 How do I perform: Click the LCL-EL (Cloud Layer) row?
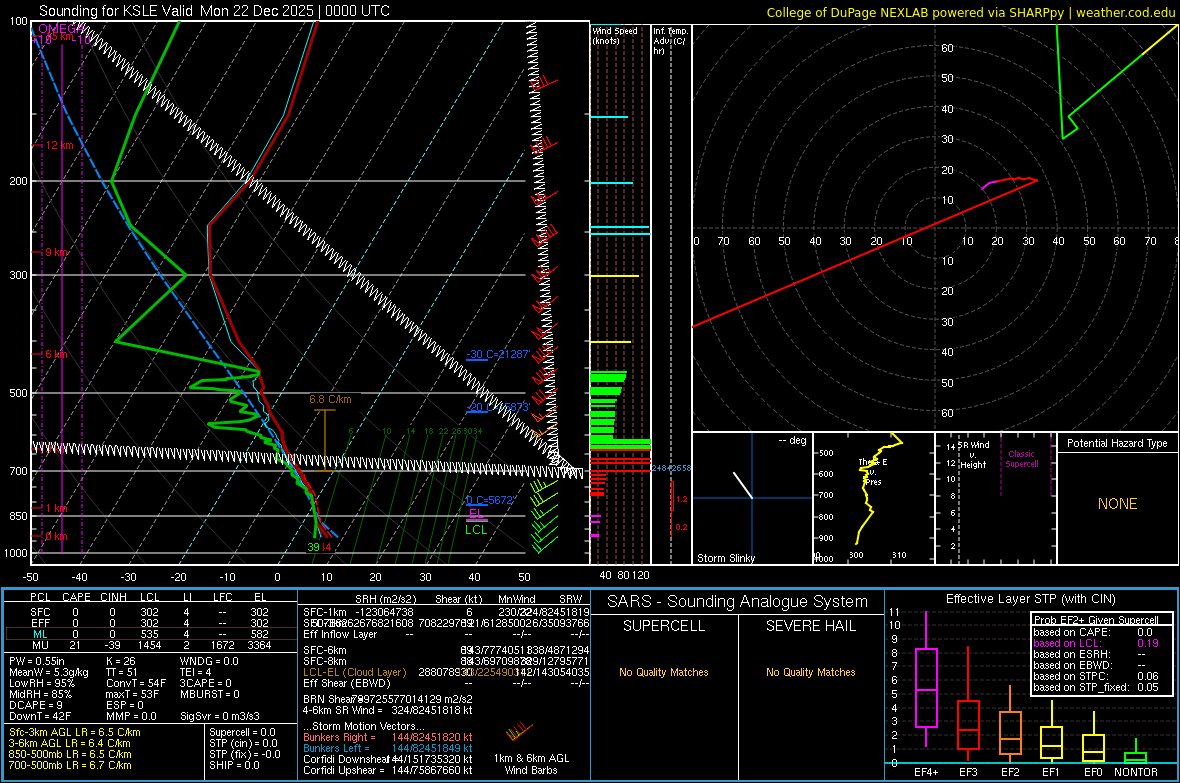(446, 672)
